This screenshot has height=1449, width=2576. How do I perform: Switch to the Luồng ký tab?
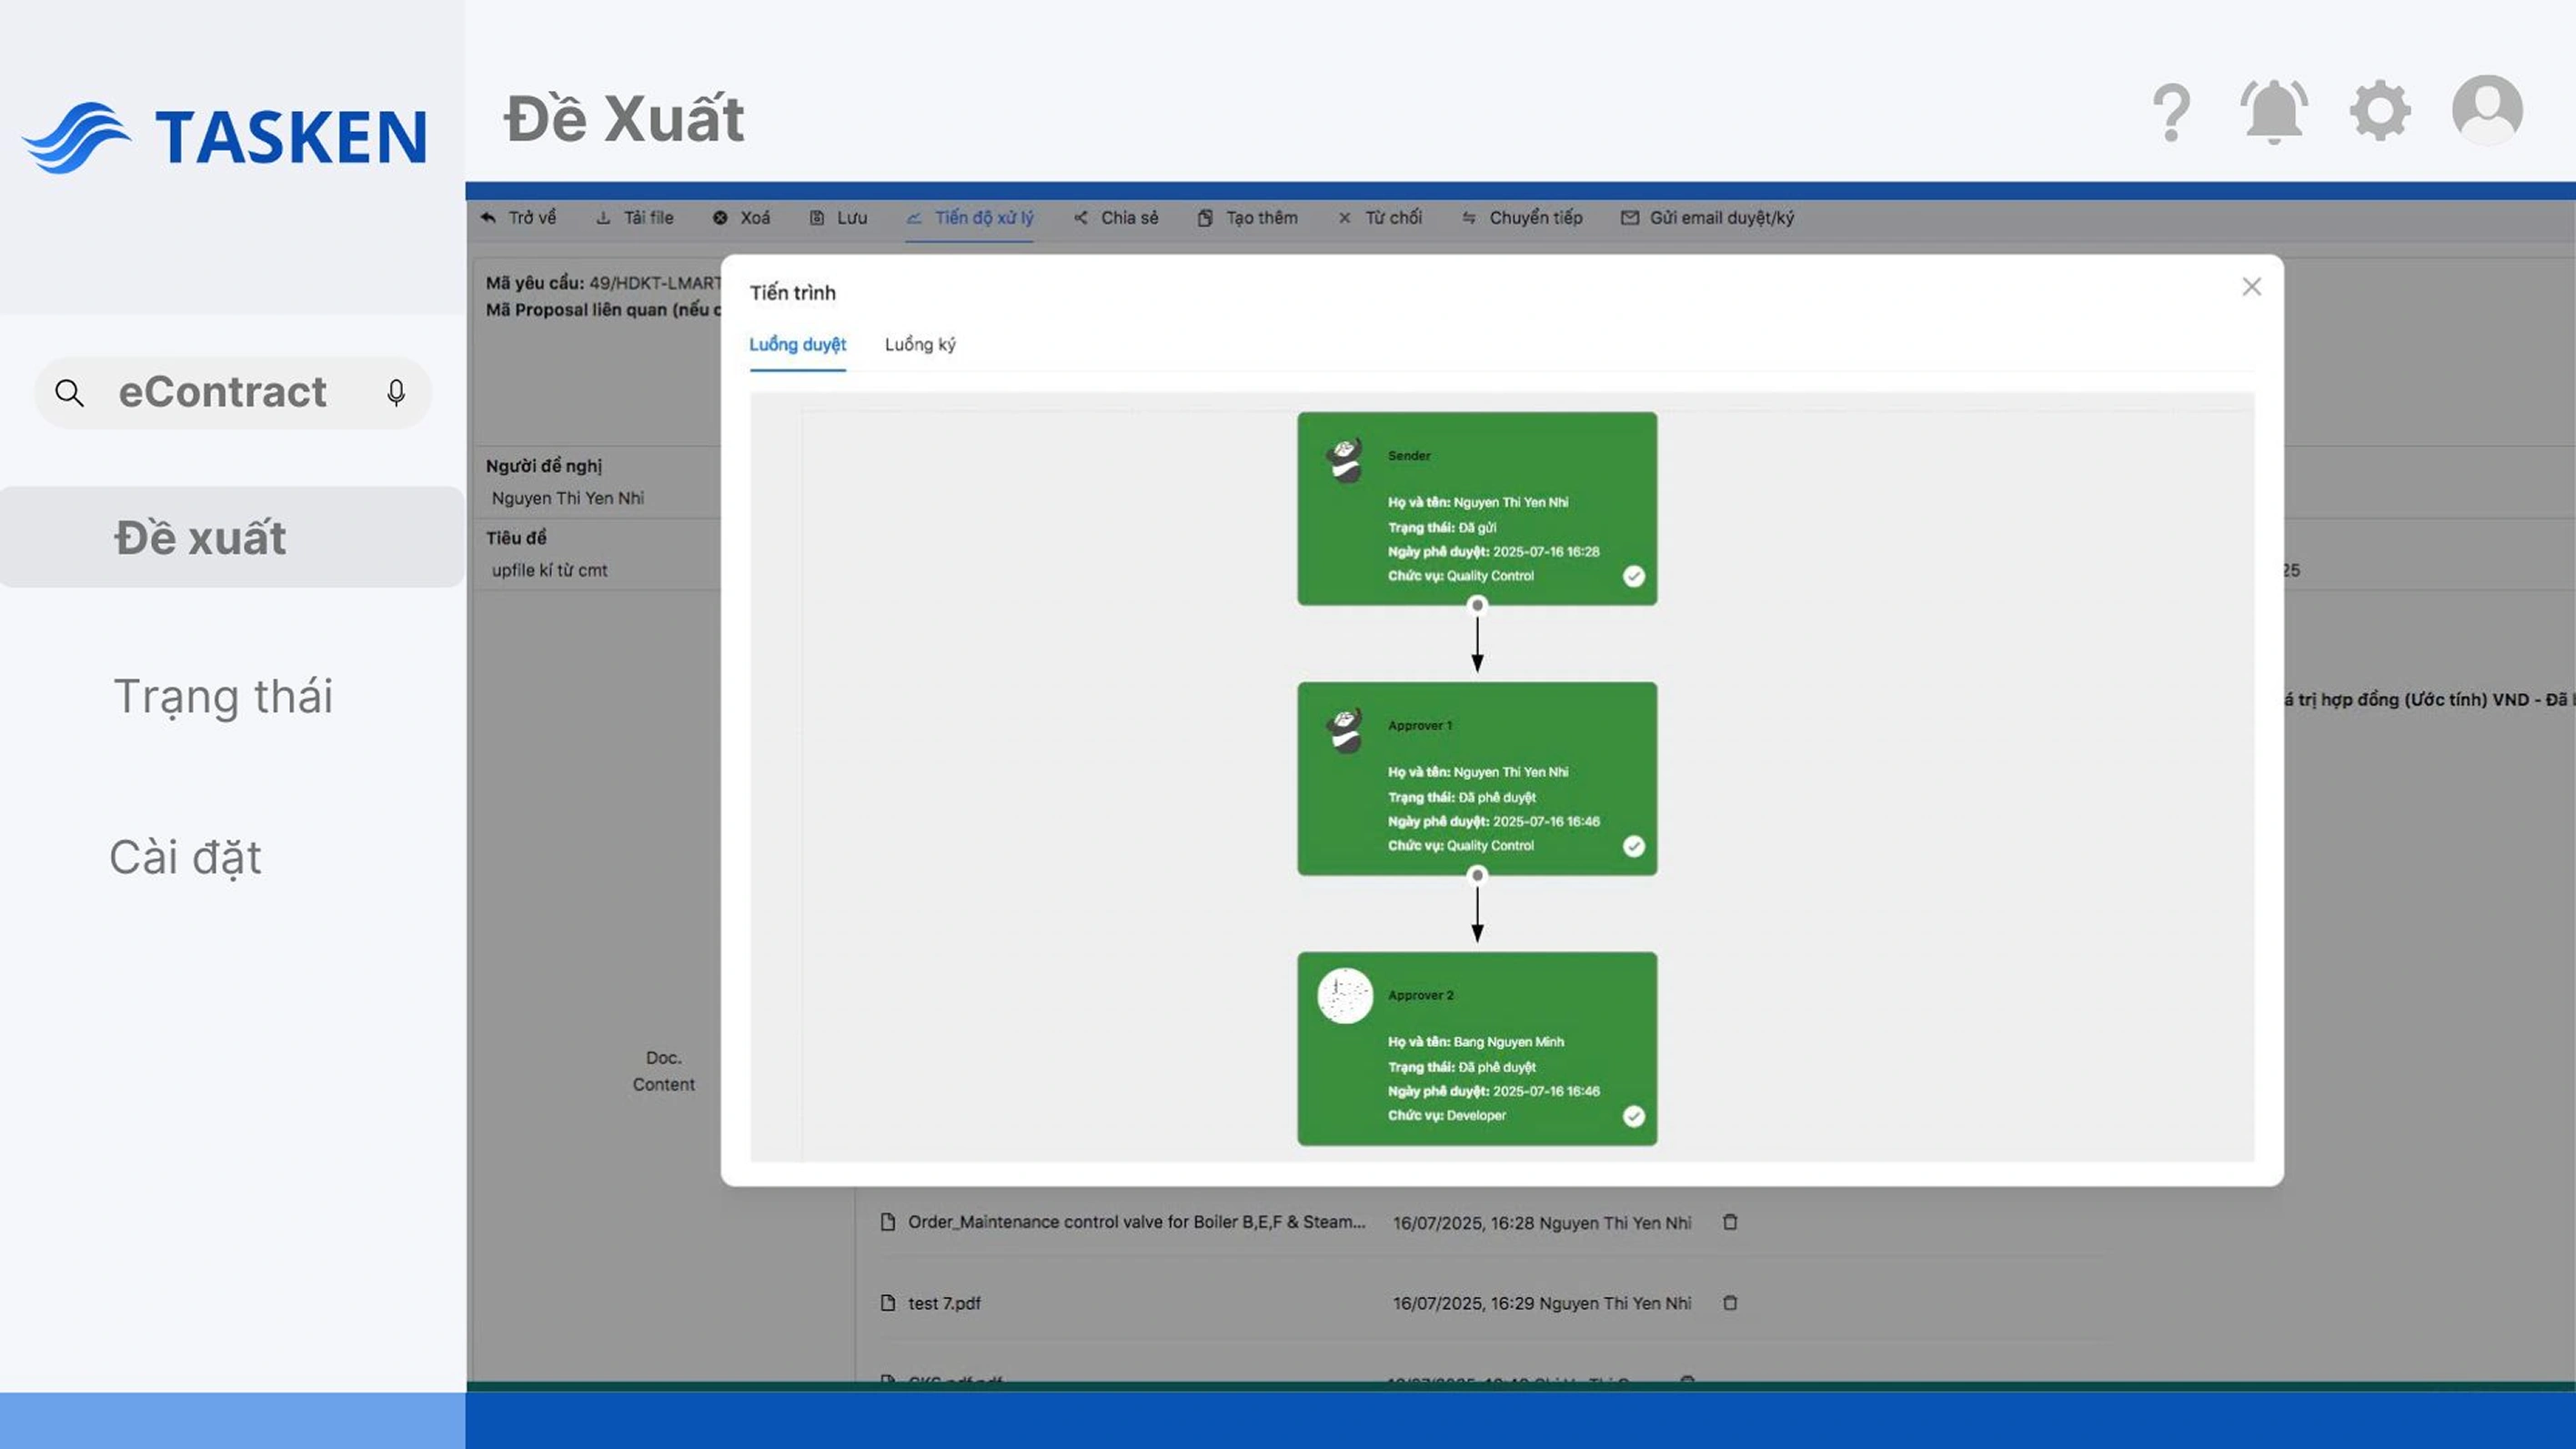coord(920,345)
